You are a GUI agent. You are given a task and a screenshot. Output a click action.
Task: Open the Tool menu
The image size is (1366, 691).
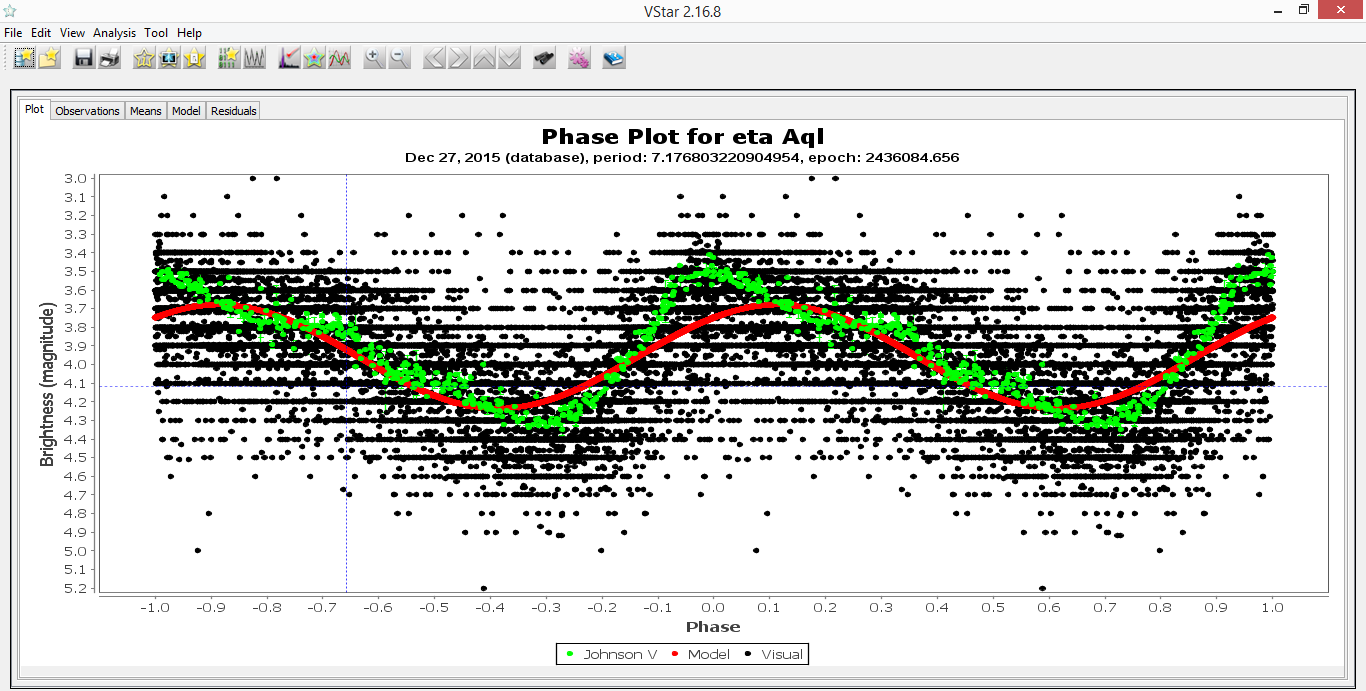pos(156,33)
